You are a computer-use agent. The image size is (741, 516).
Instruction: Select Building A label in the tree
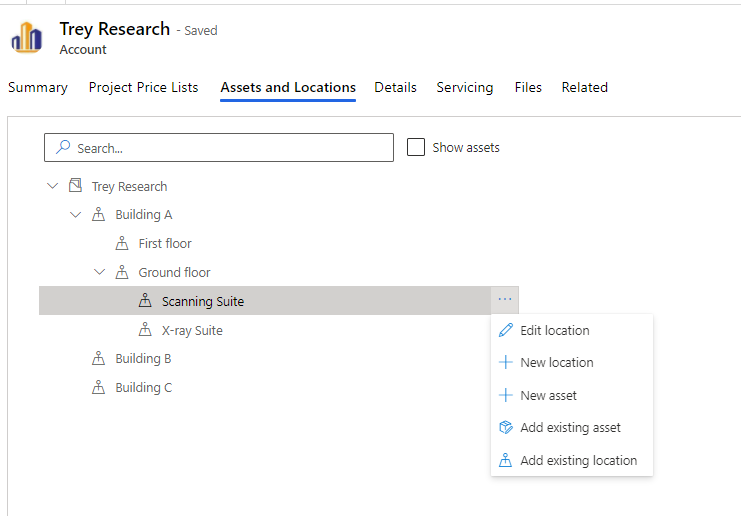click(x=144, y=215)
